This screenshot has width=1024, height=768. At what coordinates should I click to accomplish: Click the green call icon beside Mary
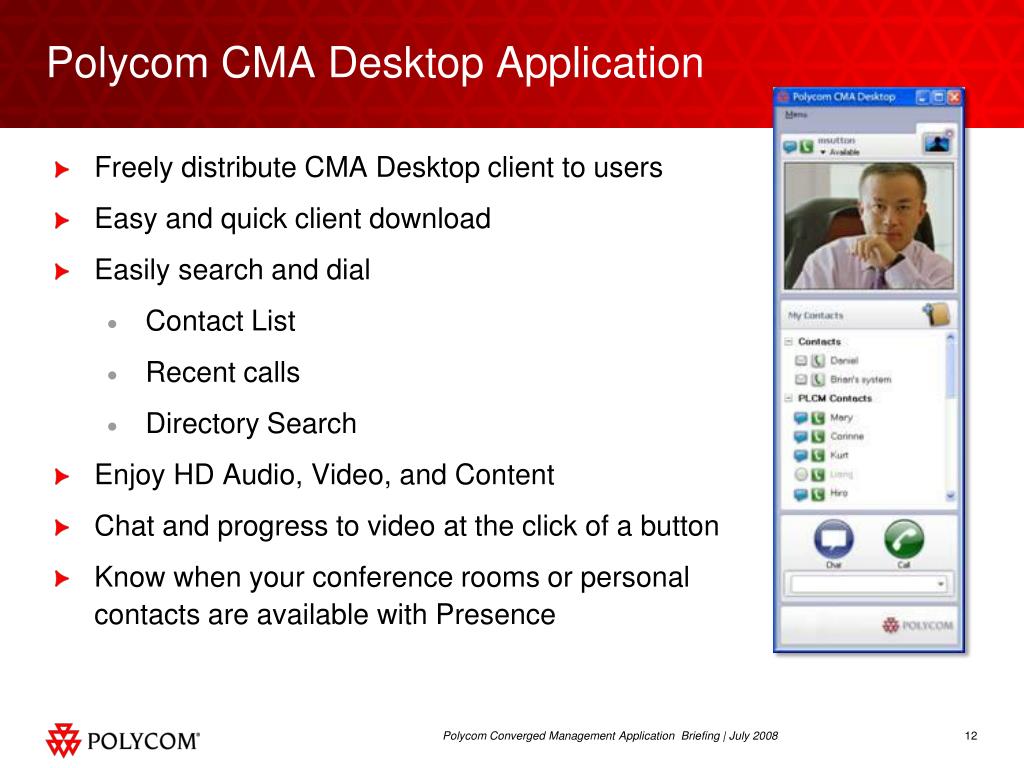point(818,418)
